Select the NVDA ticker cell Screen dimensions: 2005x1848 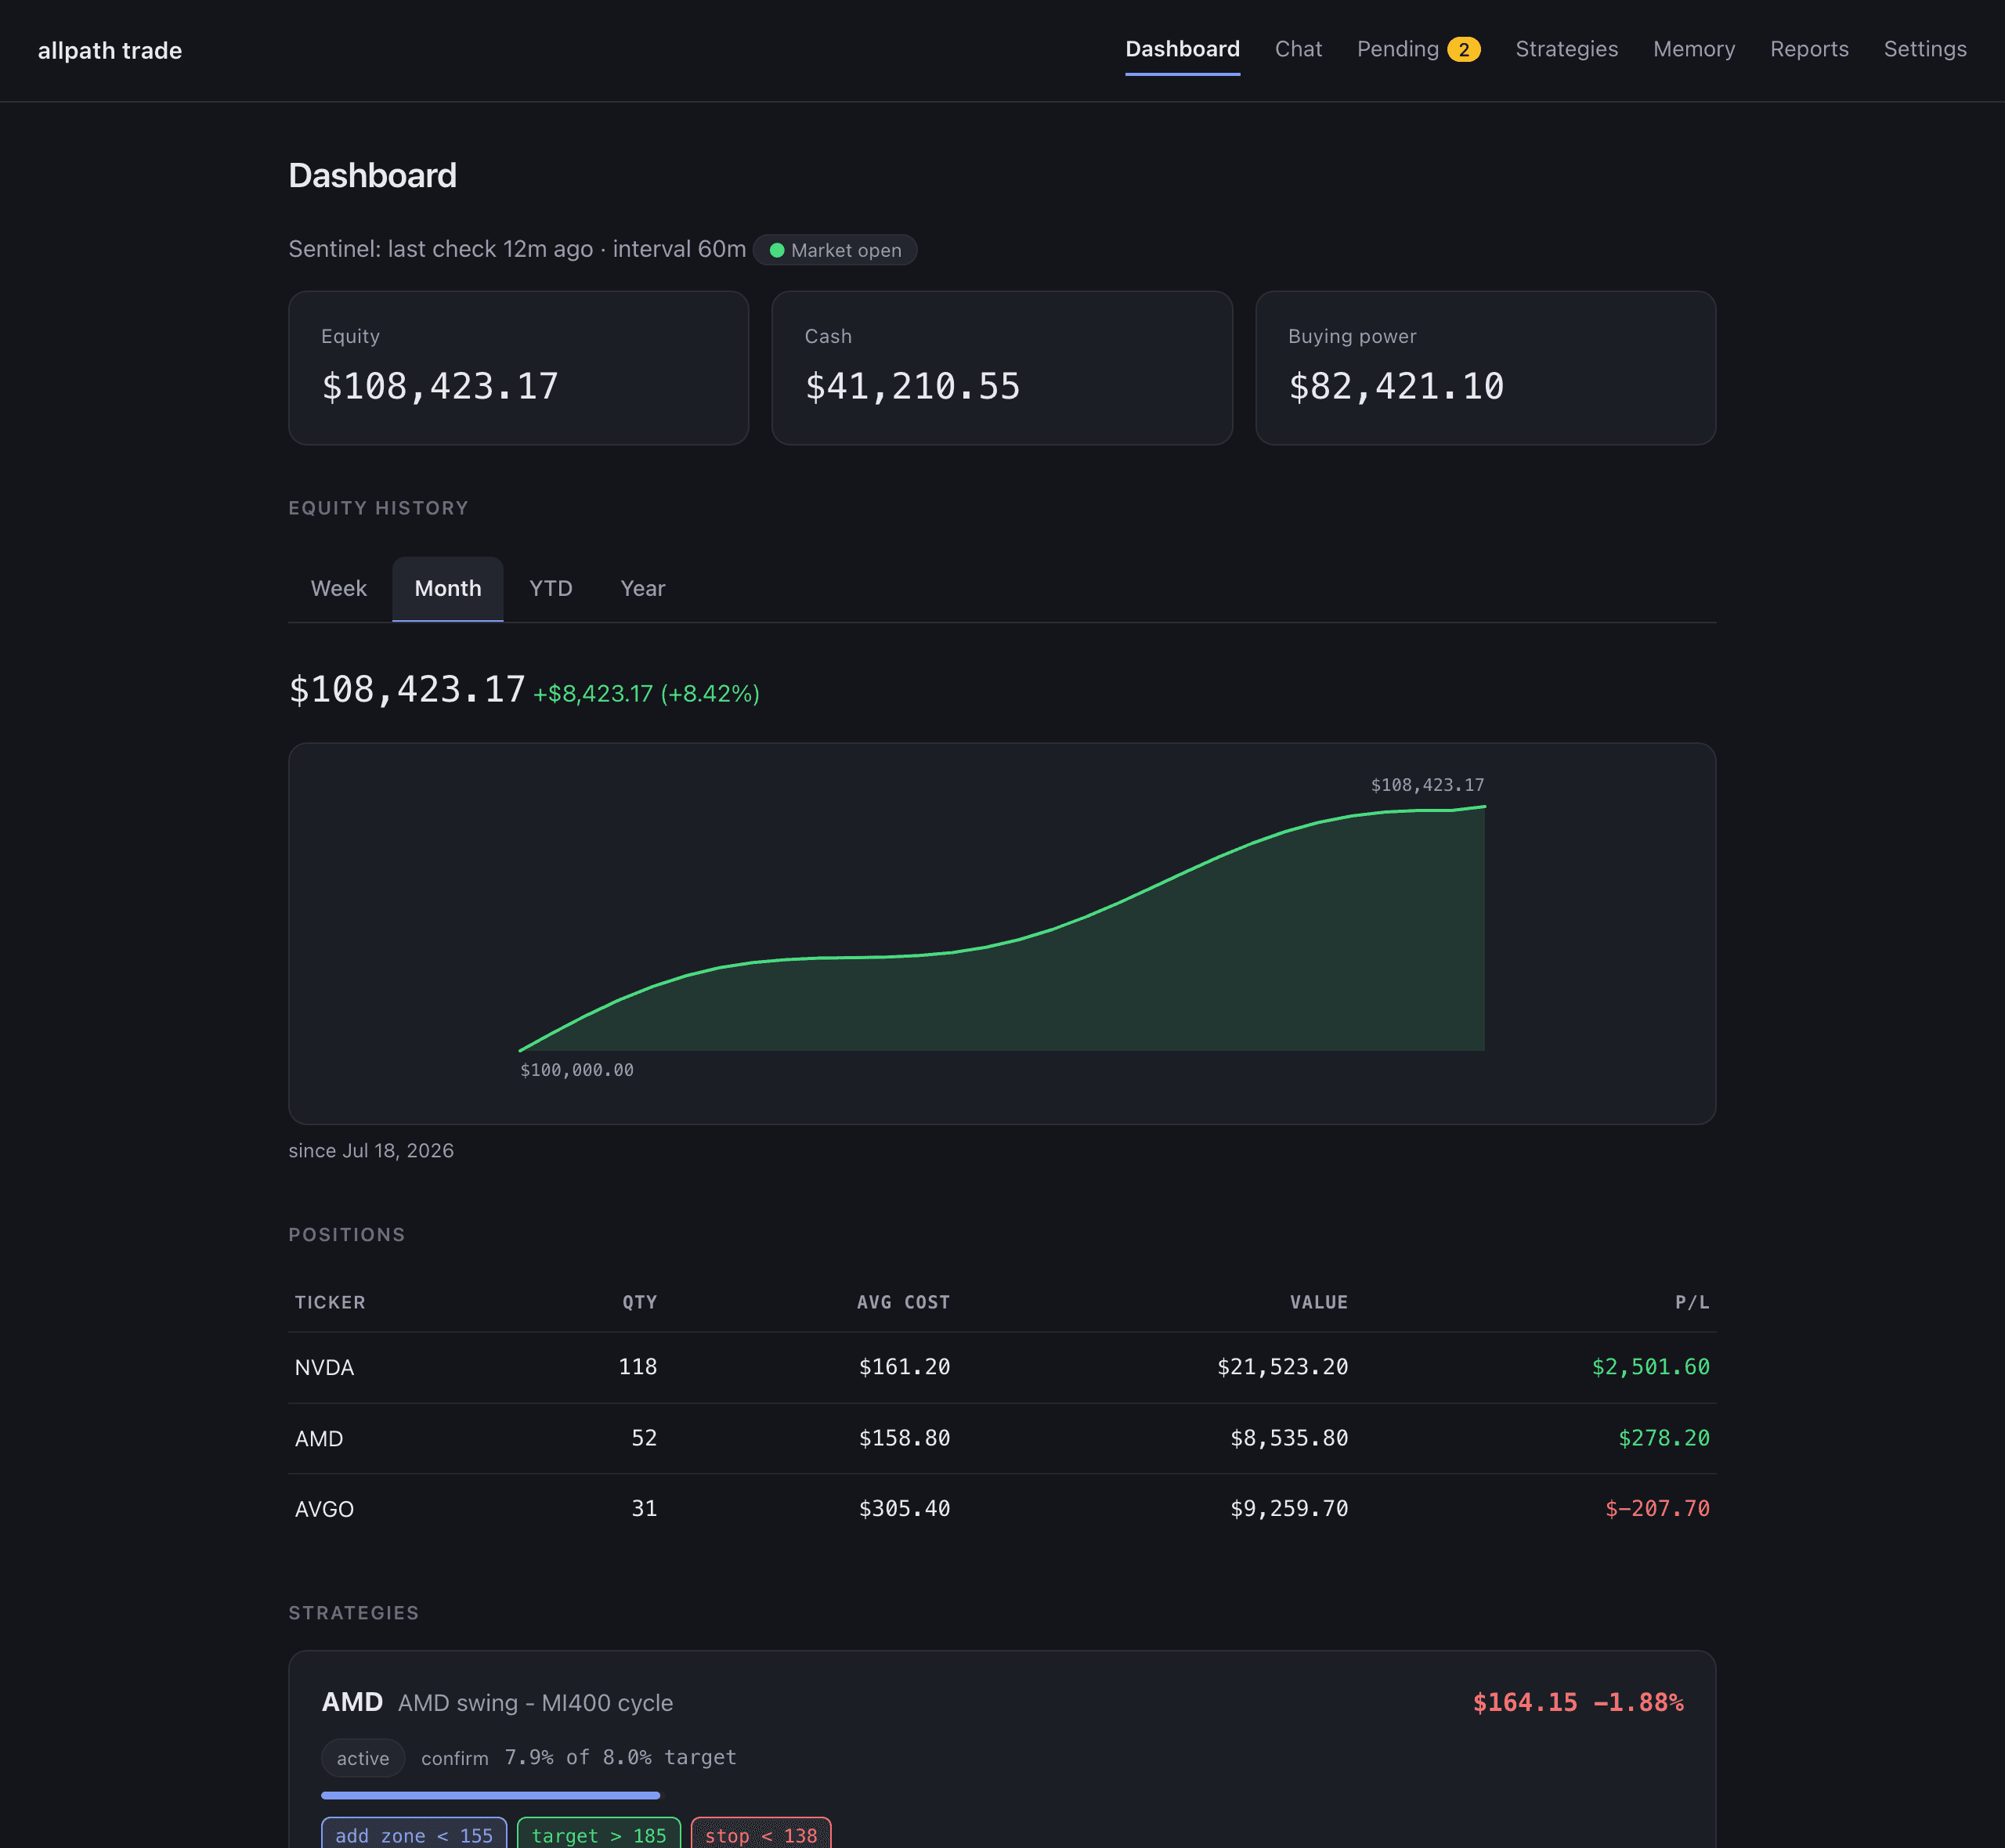(x=324, y=1367)
